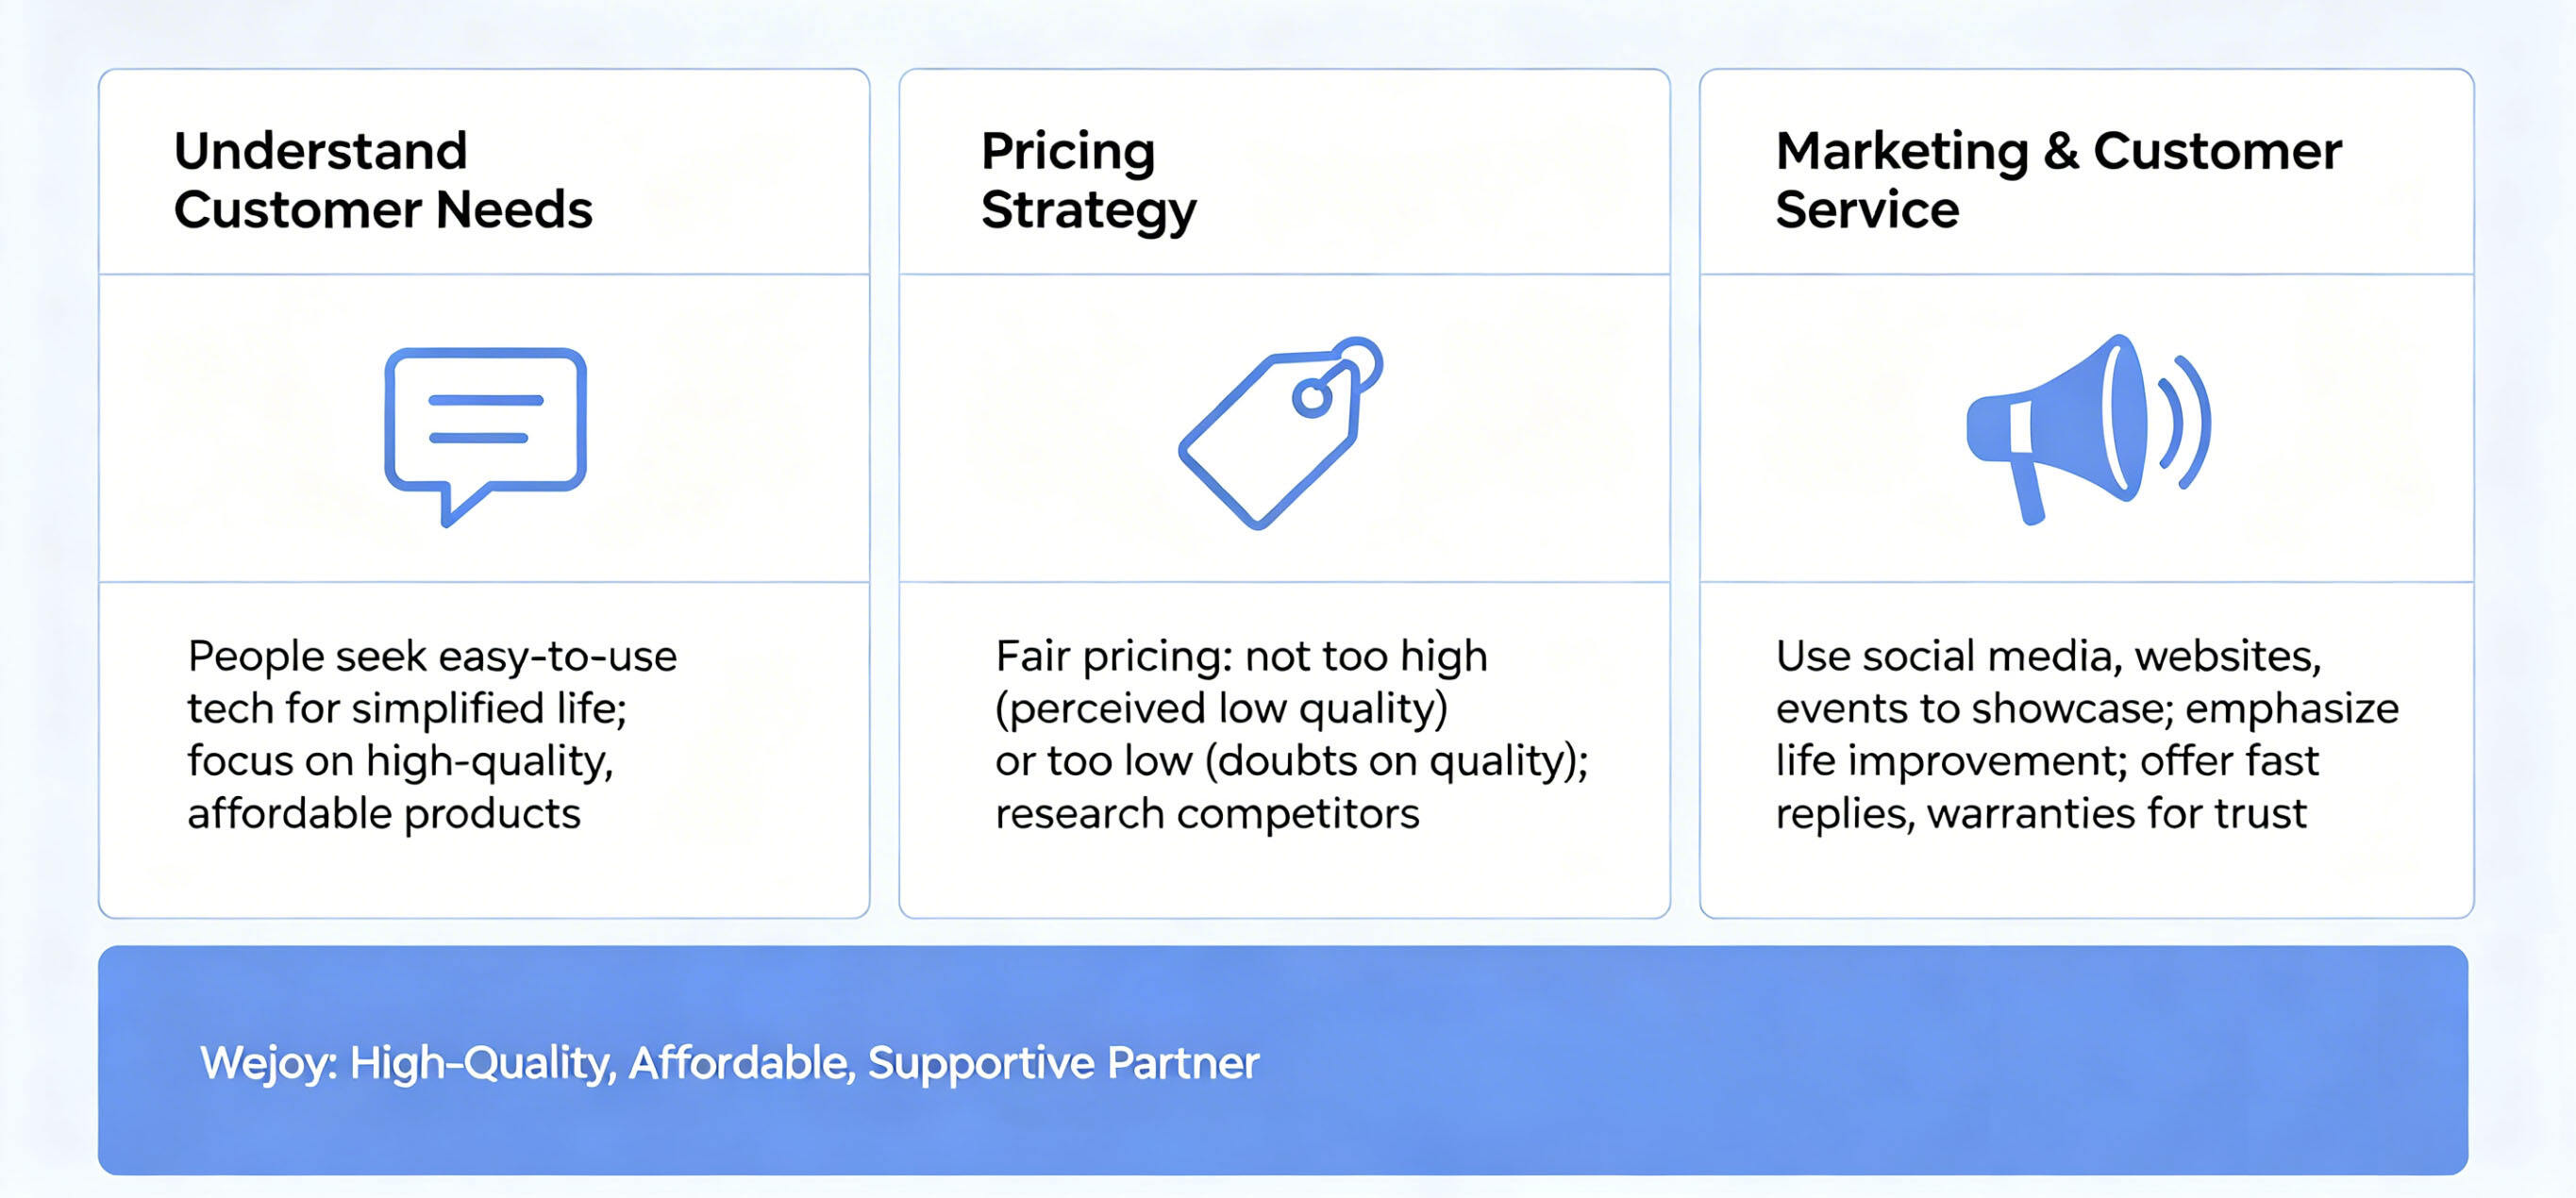Click the "focus on high-quality," line
This screenshot has width=2576, height=1198.
tap(400, 761)
